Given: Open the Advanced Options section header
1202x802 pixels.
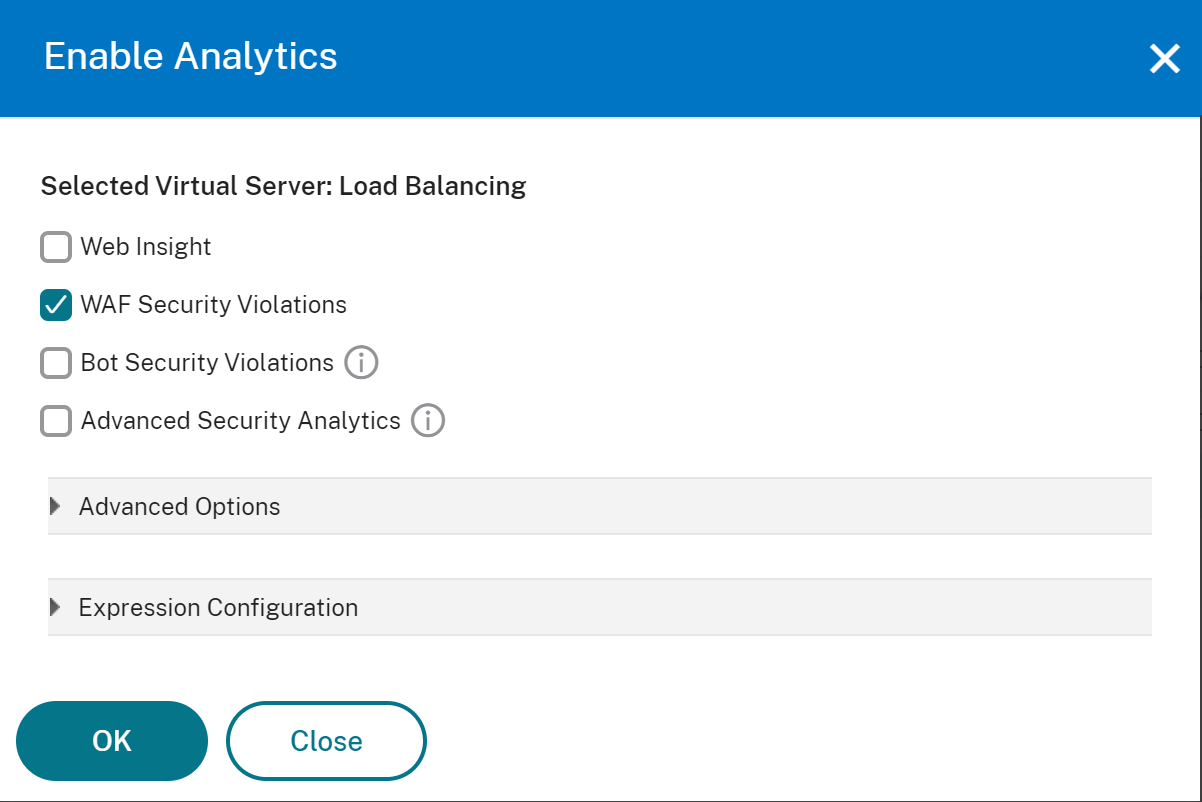Looking at the screenshot, I should pos(600,506).
